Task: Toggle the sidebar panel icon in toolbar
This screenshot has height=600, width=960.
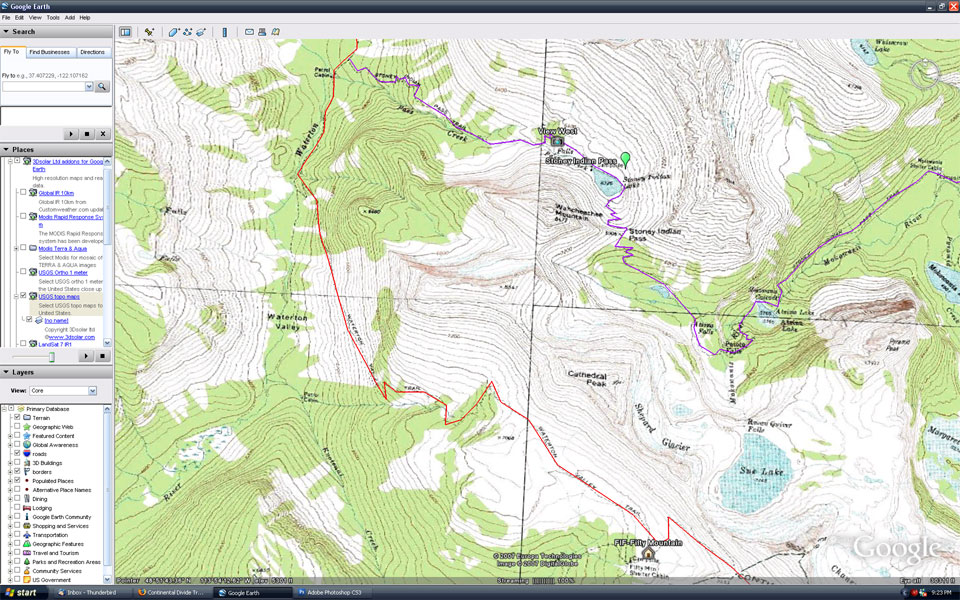Action: pos(126,32)
